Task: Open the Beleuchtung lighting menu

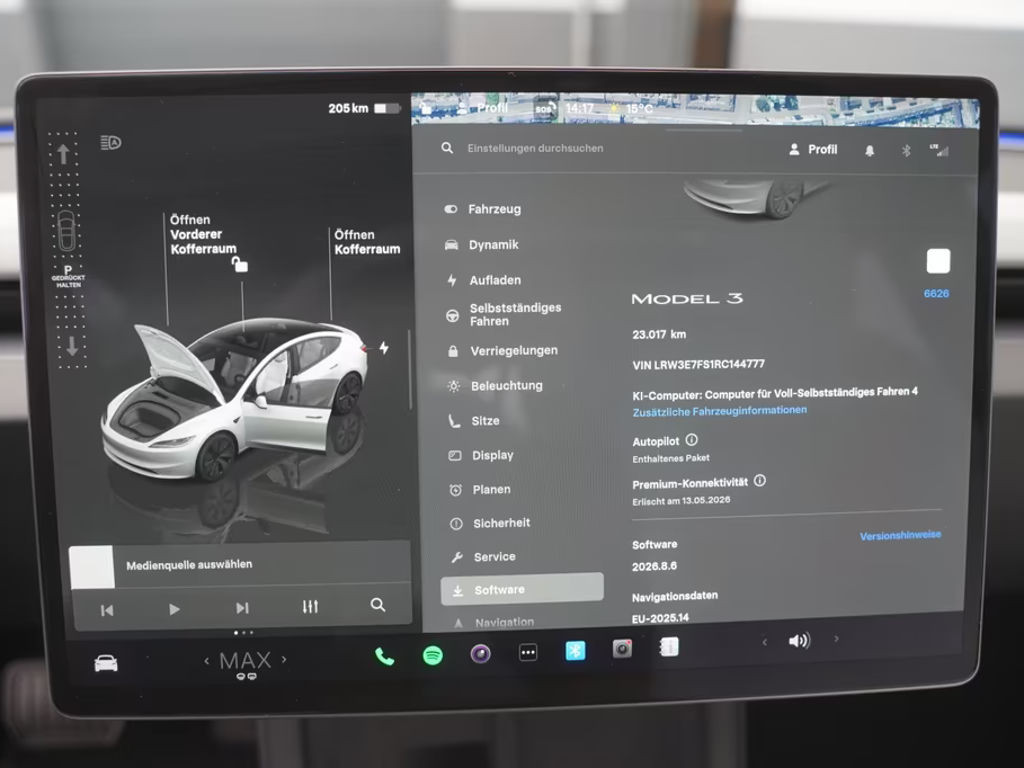Action: tap(495, 386)
